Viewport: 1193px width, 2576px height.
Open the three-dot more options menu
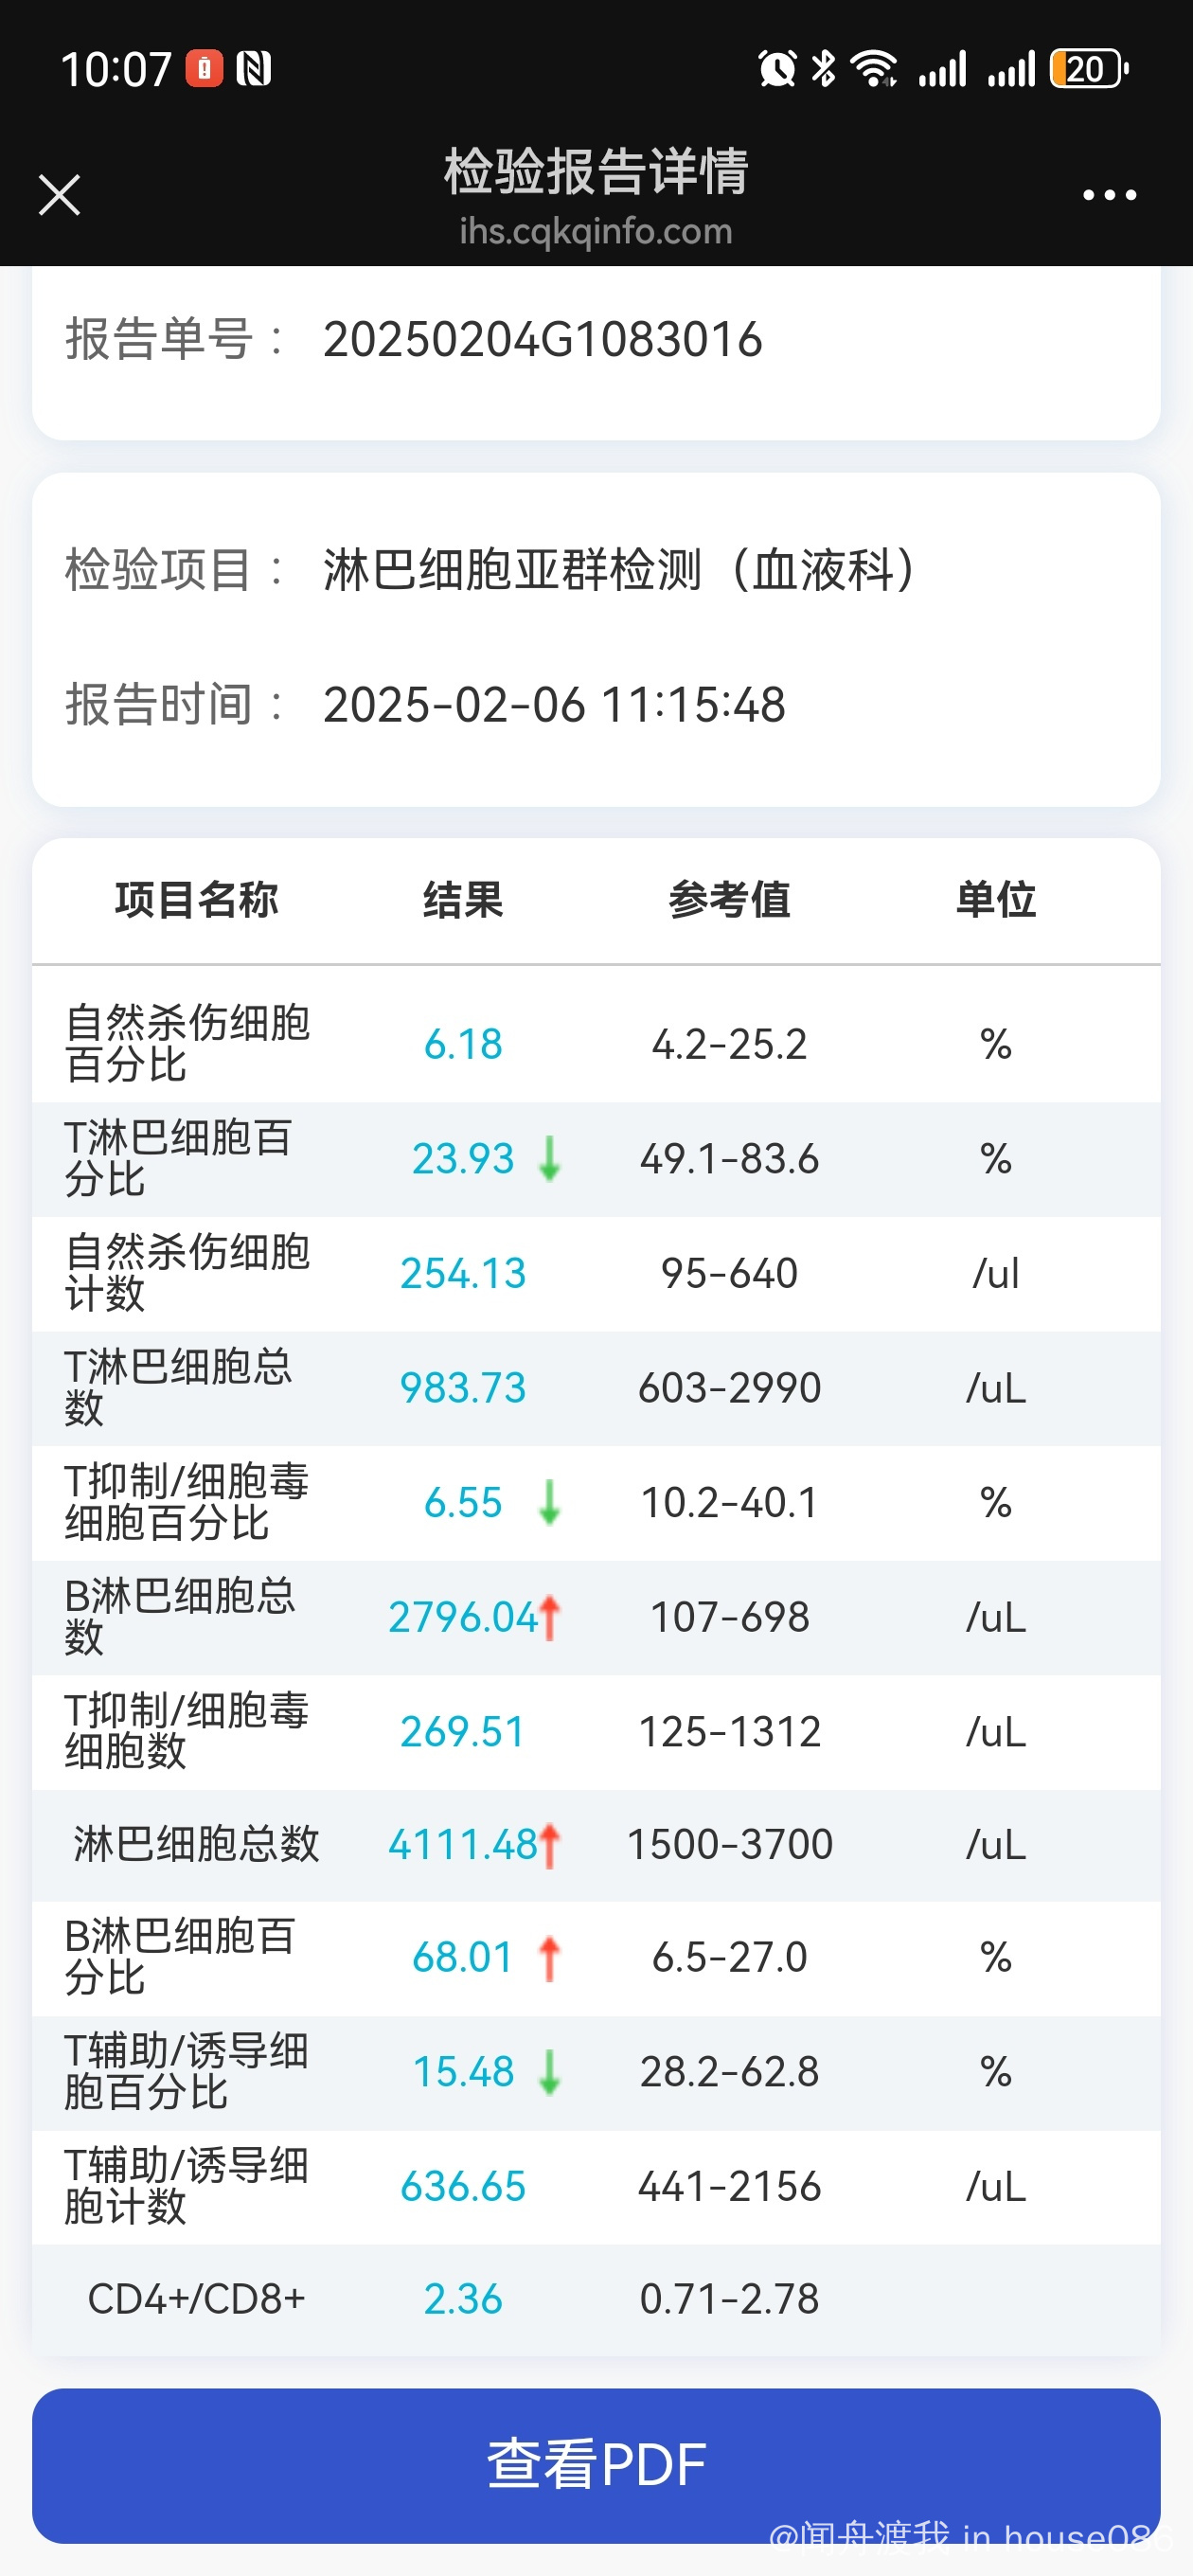pos(1109,195)
